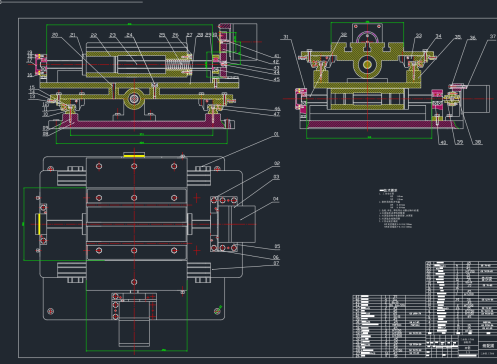The image size is (497, 364).
Task: Select part balloon label 27
Action: [189, 35]
